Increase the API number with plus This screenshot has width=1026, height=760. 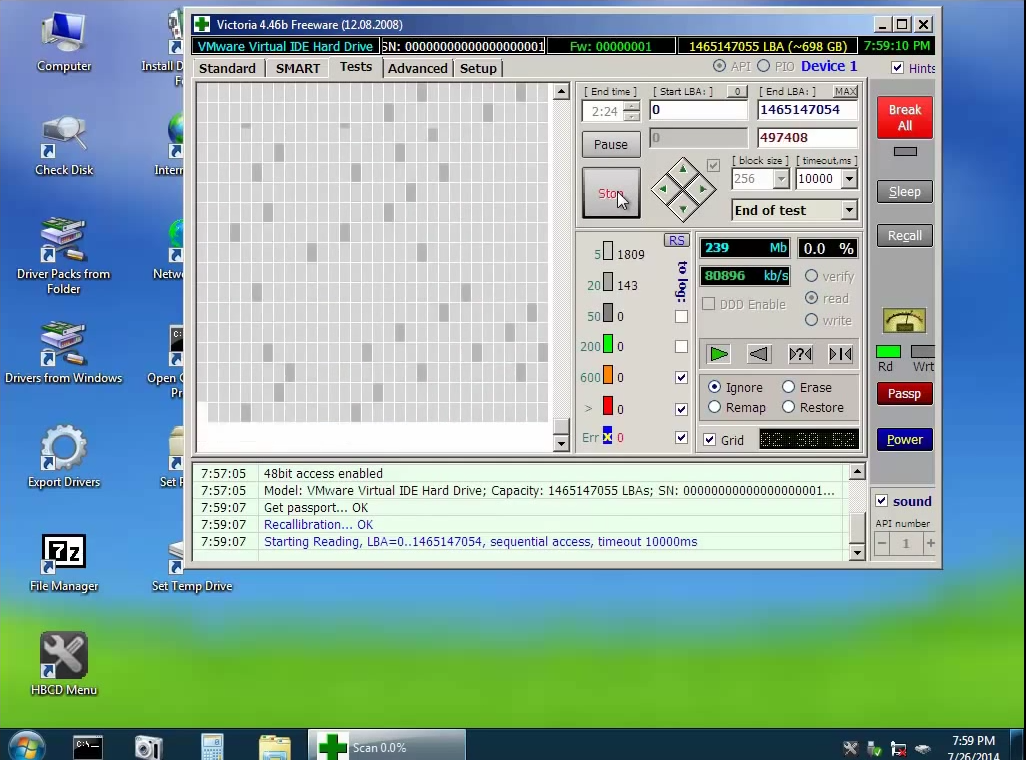(930, 543)
